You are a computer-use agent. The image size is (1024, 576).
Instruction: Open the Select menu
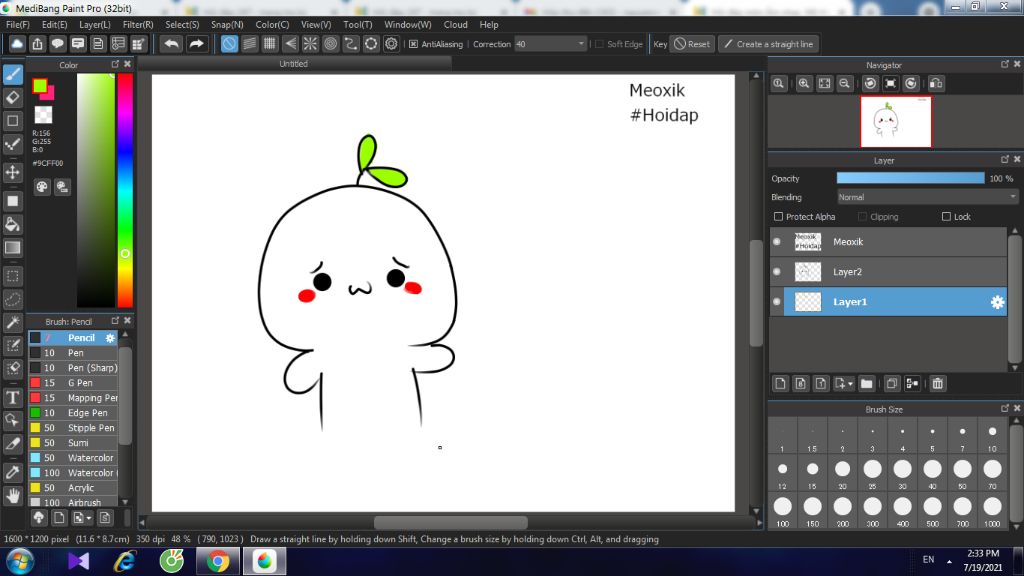tap(182, 25)
